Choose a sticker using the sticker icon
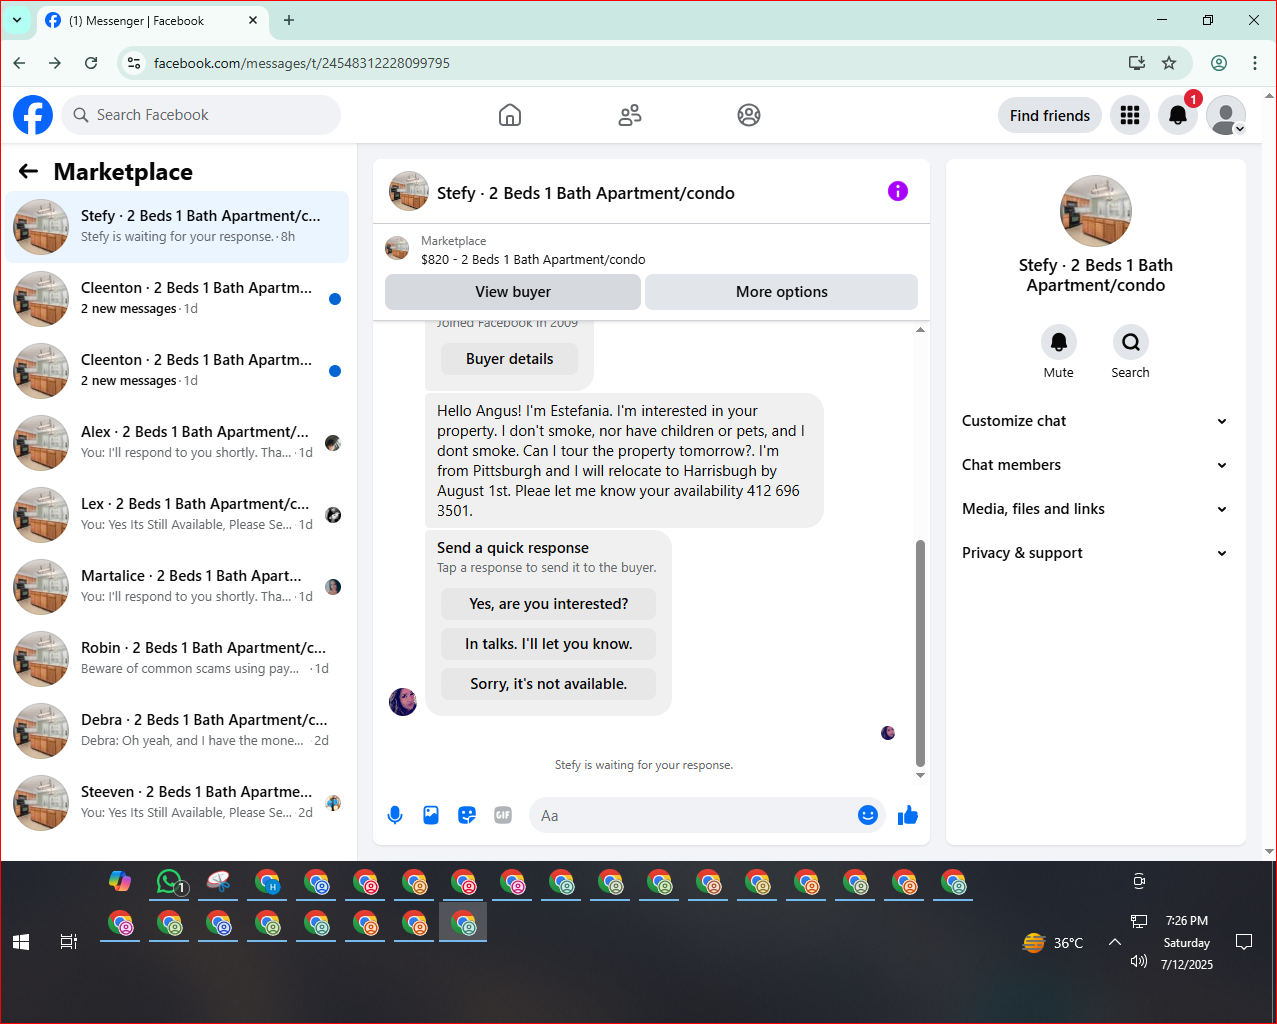Image resolution: width=1277 pixels, height=1024 pixels. click(x=467, y=815)
